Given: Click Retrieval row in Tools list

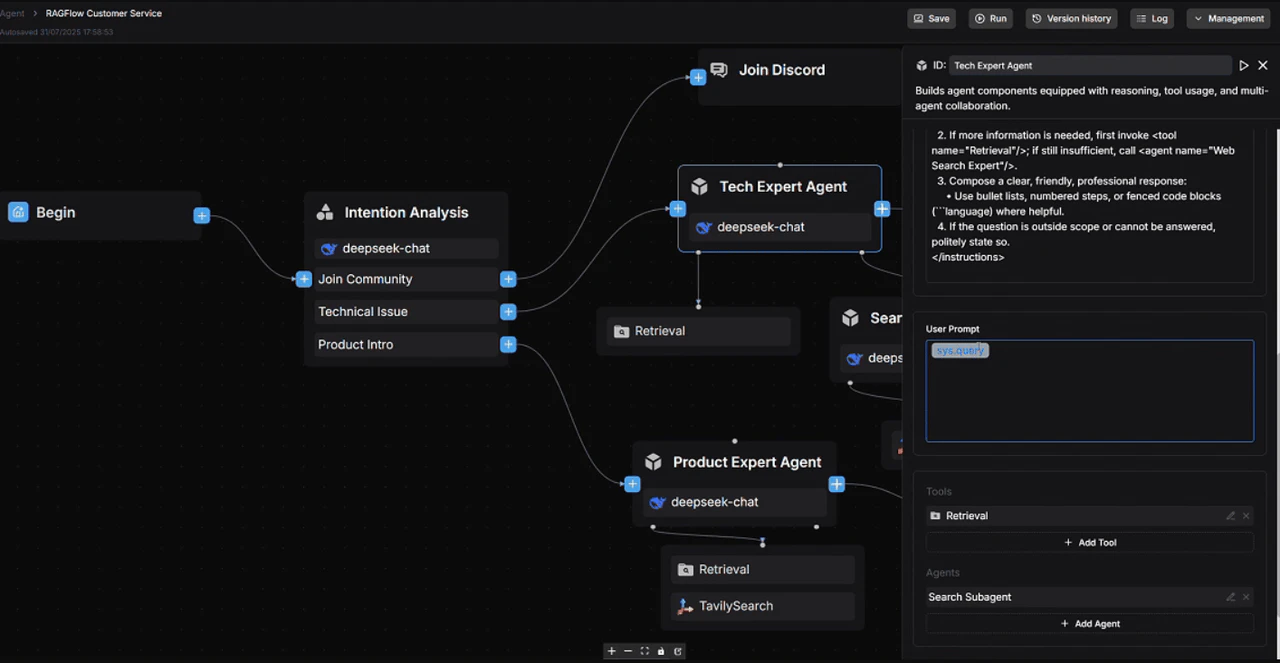Looking at the screenshot, I should (1090, 516).
